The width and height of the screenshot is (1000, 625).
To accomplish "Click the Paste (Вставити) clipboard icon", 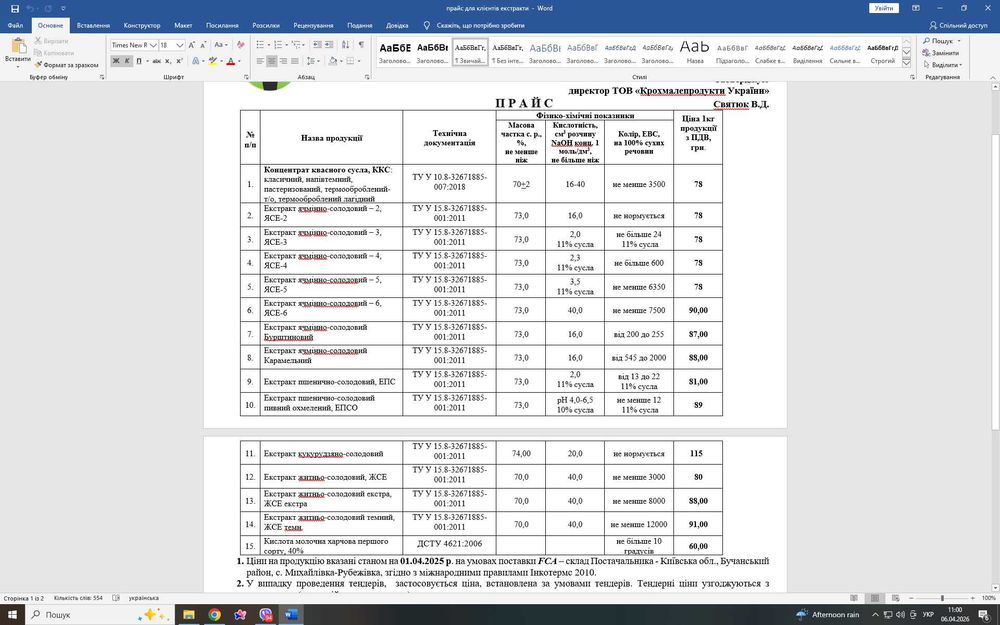I will pyautogui.click(x=18, y=46).
